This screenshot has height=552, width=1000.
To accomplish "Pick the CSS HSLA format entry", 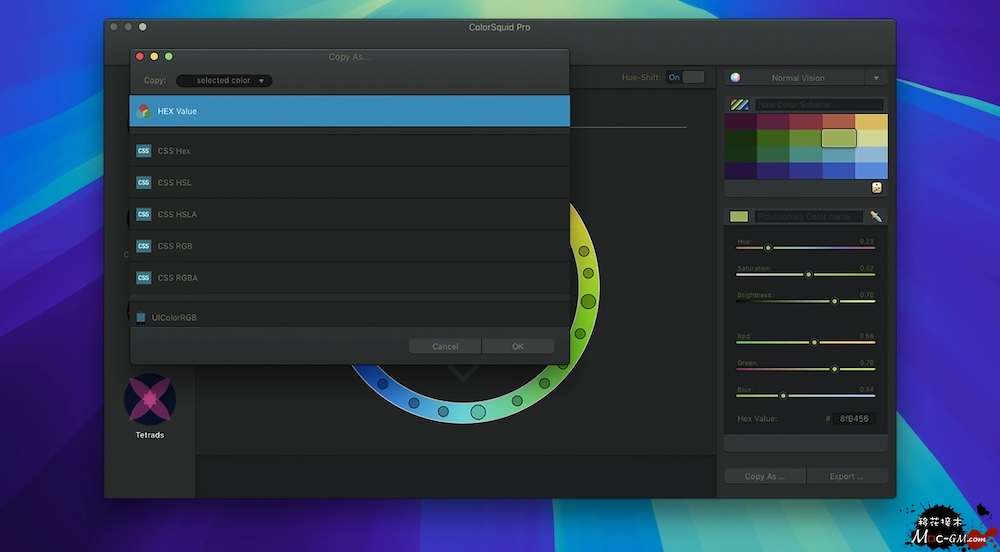I will pos(177,215).
